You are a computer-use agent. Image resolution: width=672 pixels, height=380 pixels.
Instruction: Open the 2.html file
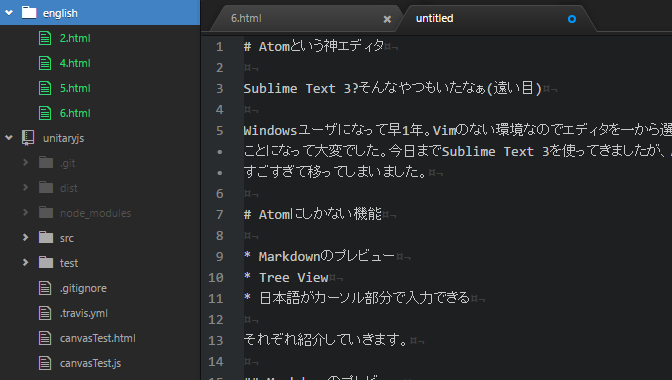click(x=75, y=38)
